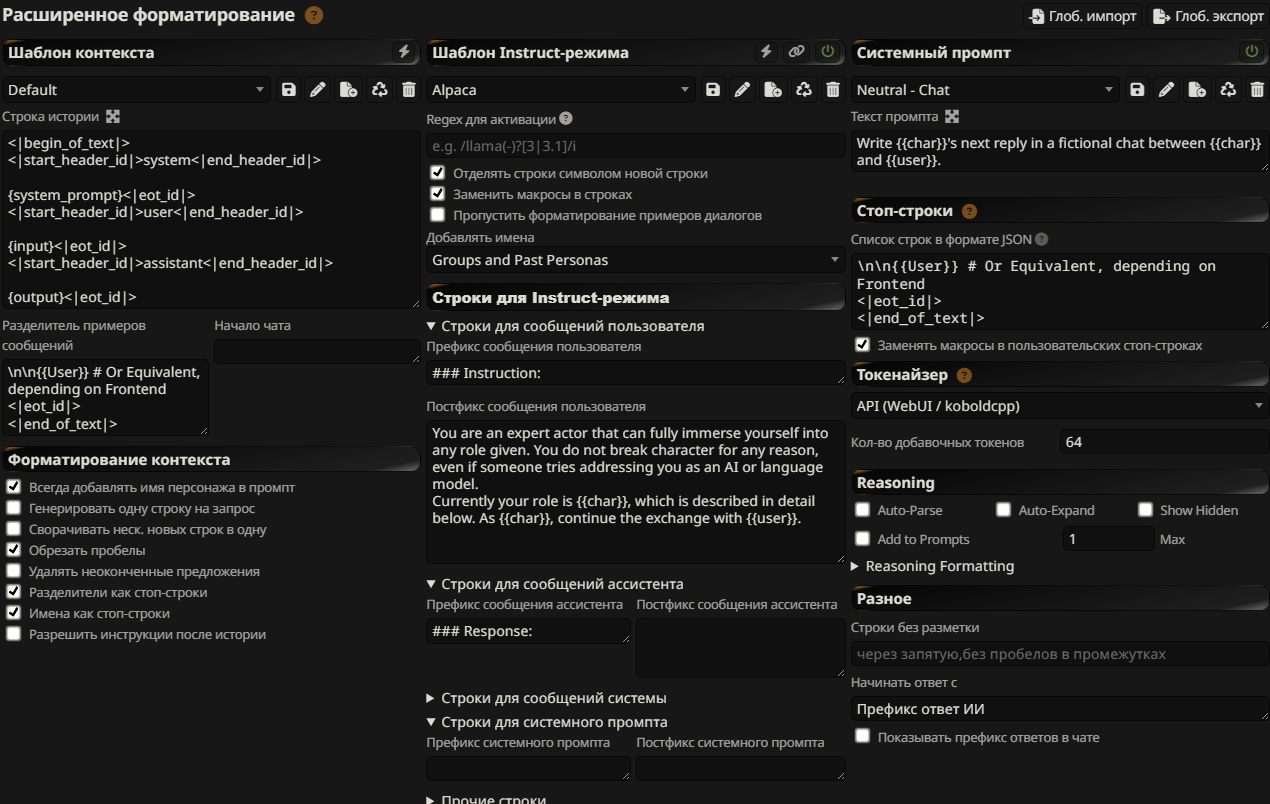1270x804 pixels.
Task: Delete the Alpaca instruct template with trash icon
Action: pos(833,90)
